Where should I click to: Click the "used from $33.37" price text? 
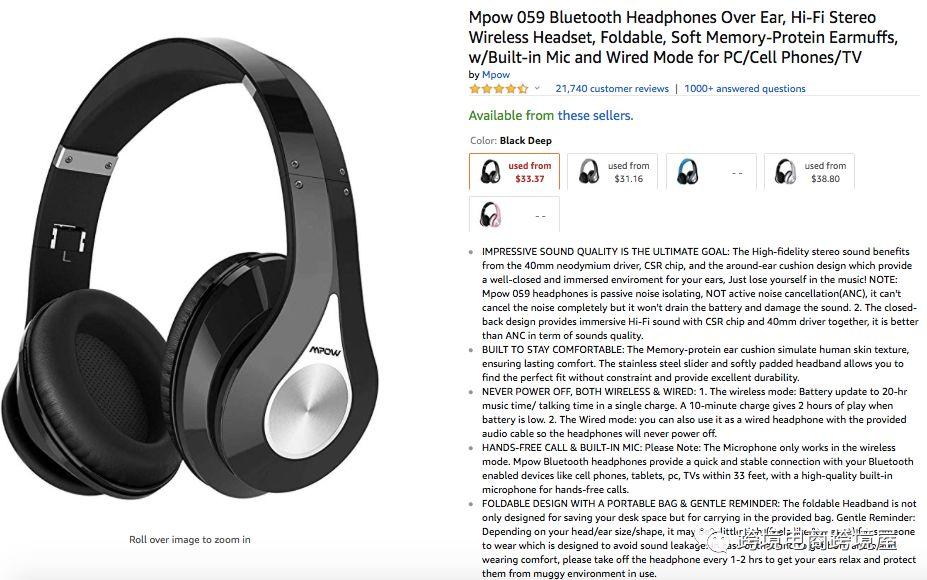tap(529, 172)
